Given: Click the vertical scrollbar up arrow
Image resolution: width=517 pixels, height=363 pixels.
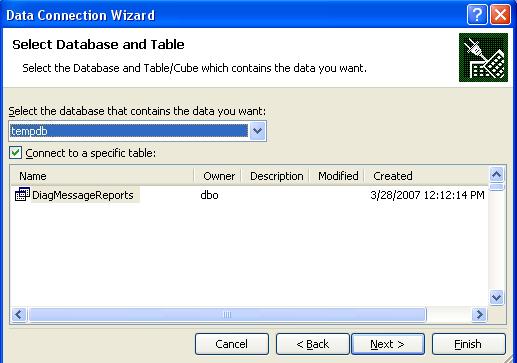Looking at the screenshot, I should tap(497, 174).
